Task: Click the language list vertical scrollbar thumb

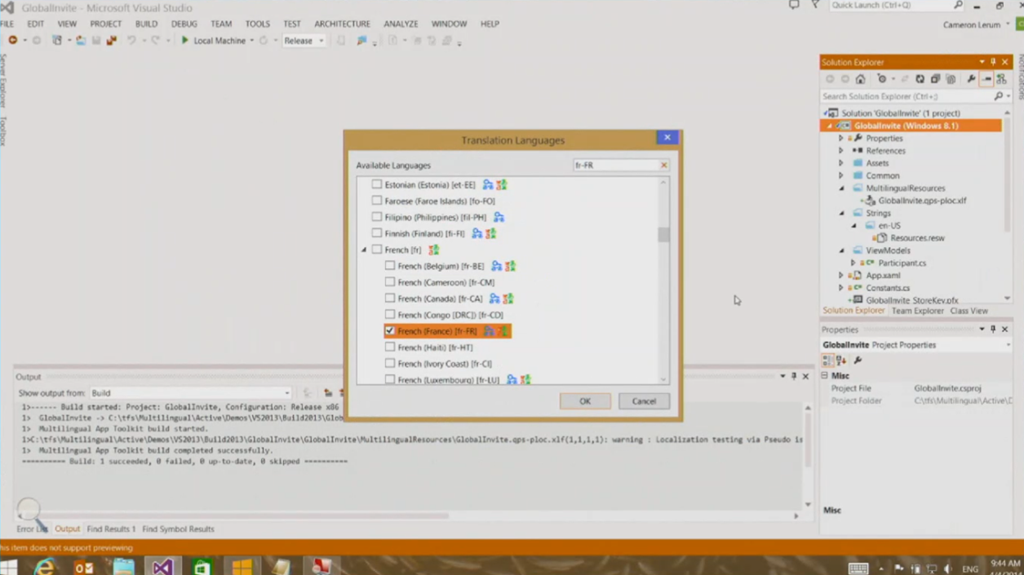Action: [664, 234]
